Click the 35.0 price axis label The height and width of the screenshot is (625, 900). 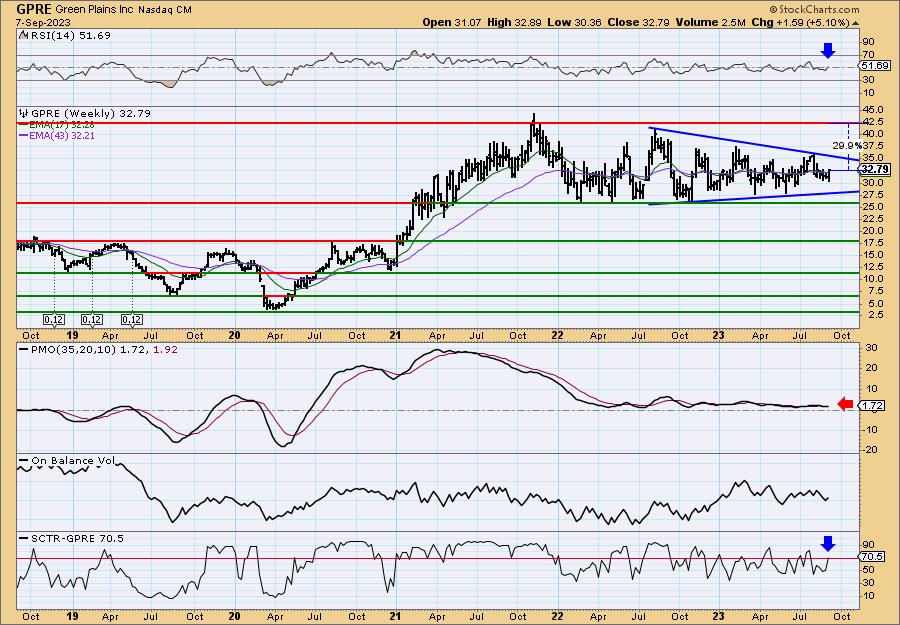872,158
